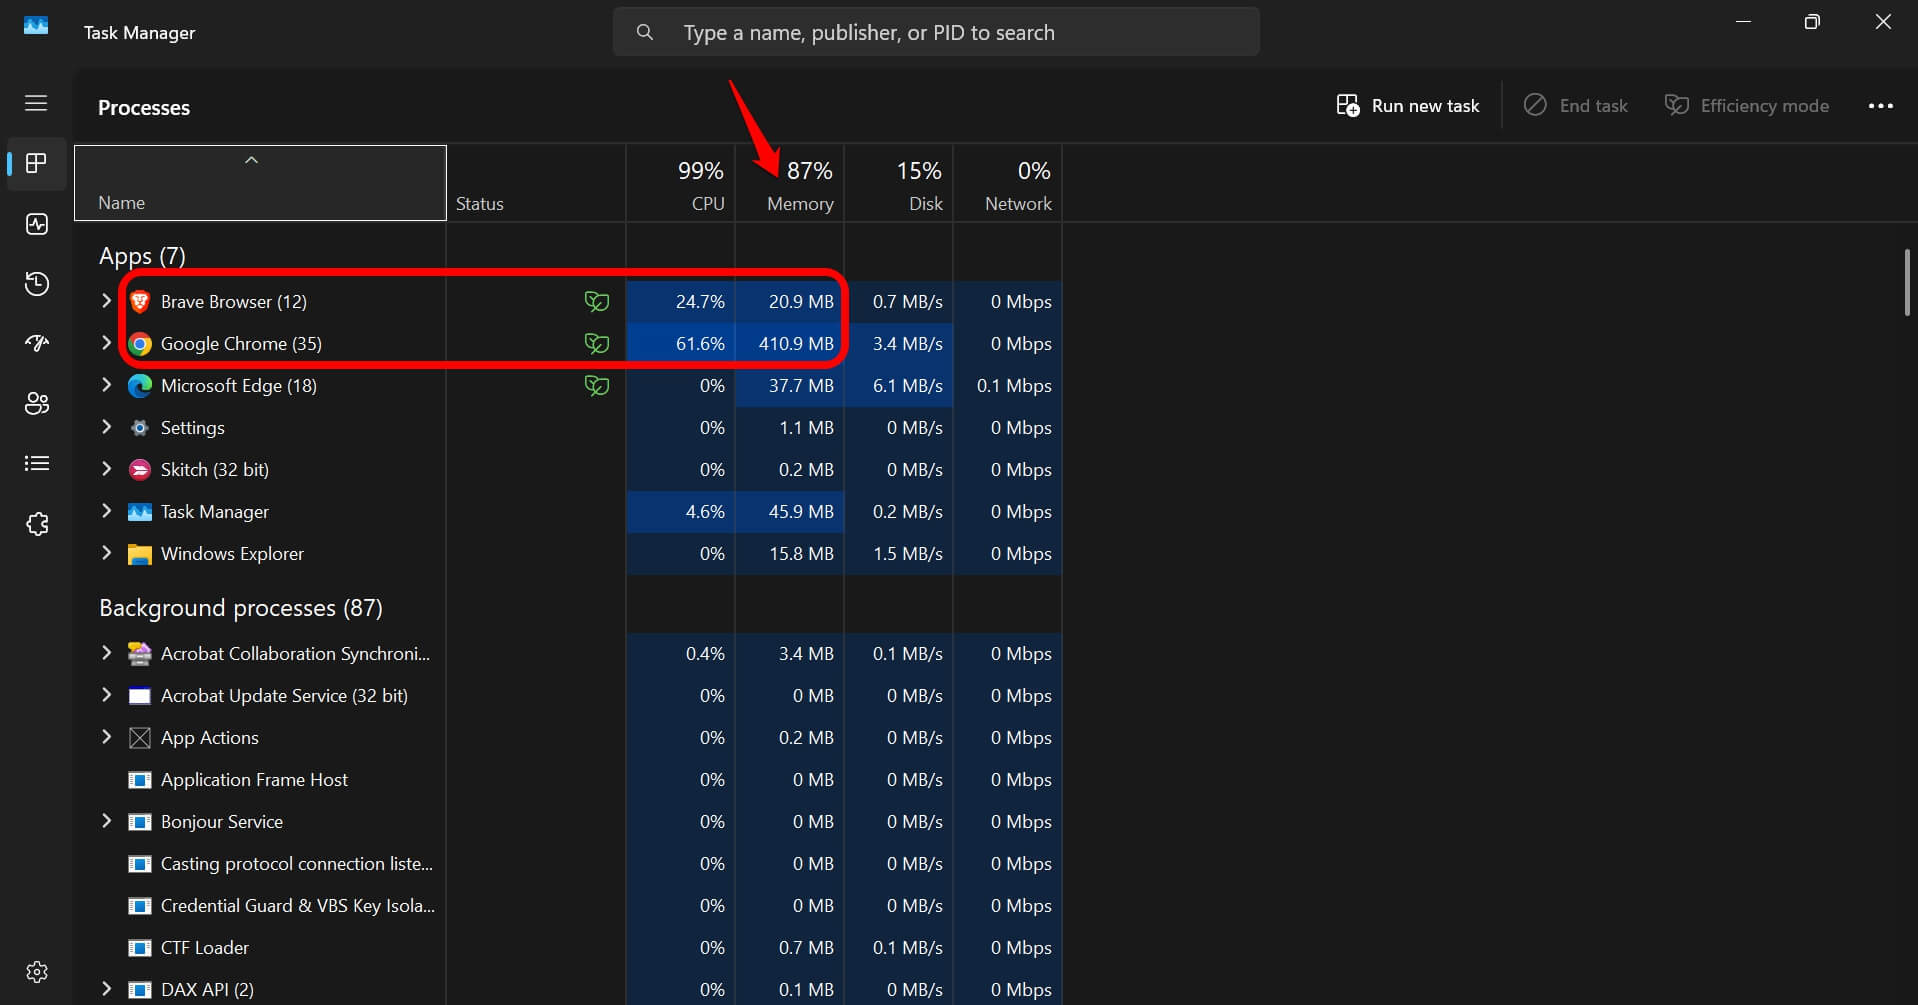The width and height of the screenshot is (1918, 1005).
Task: Click the End task button
Action: coord(1576,106)
